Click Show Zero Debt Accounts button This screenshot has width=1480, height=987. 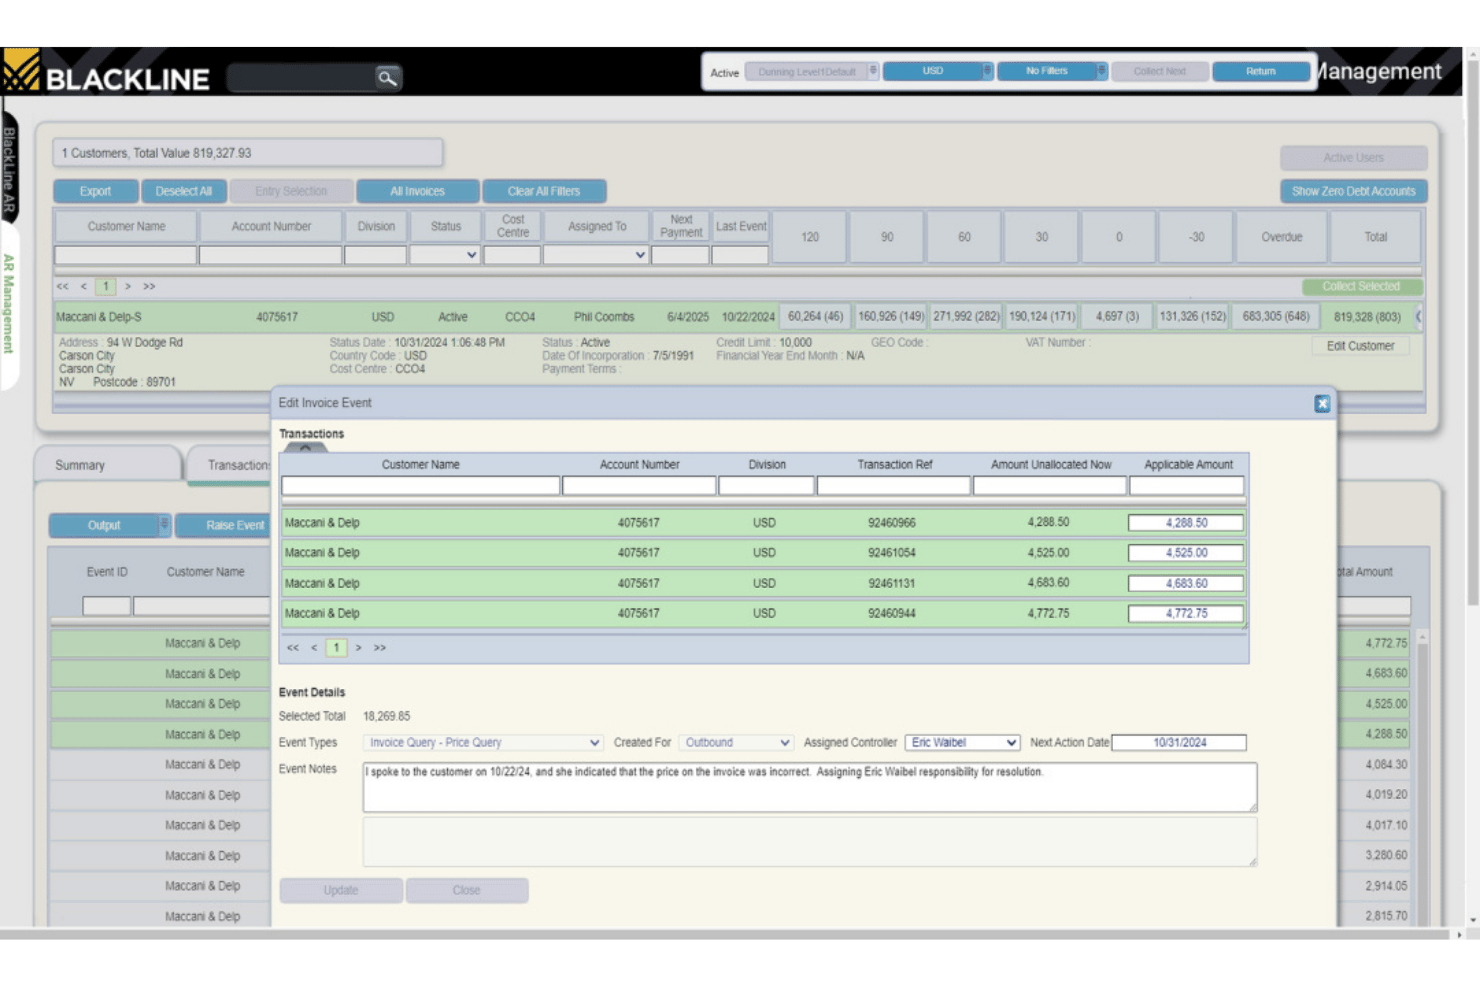click(x=1353, y=191)
